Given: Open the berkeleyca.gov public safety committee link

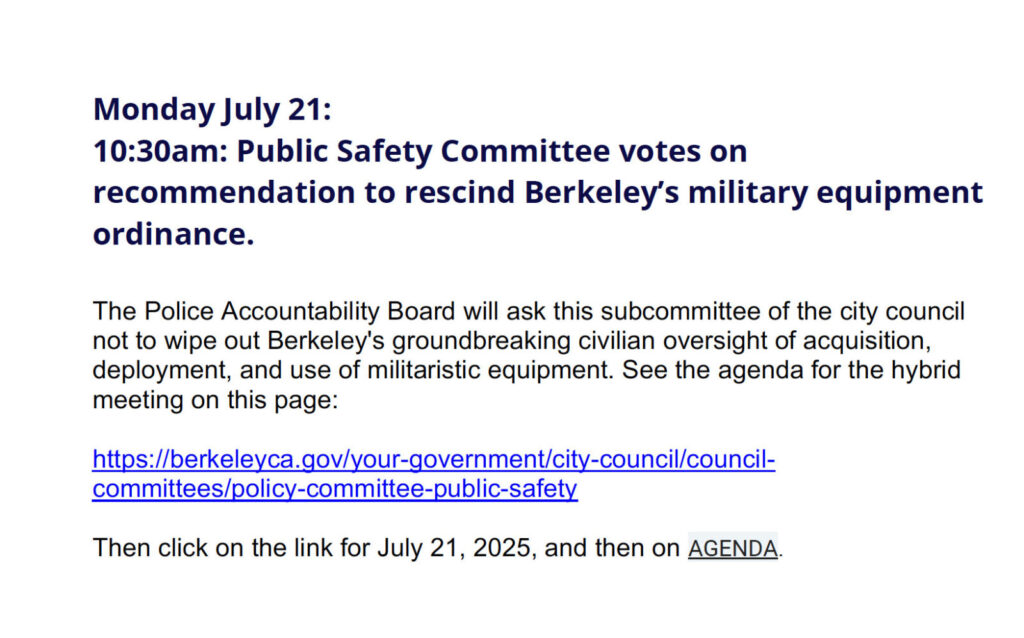Looking at the screenshot, I should [x=434, y=474].
